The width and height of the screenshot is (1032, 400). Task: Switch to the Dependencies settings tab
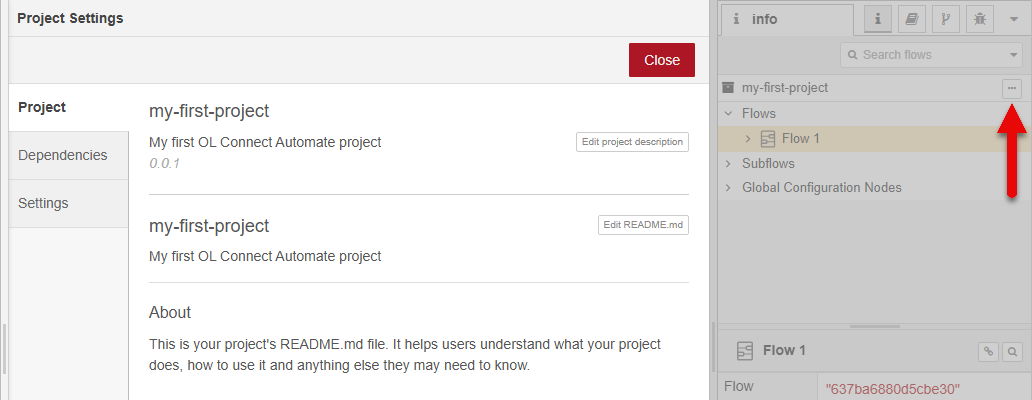[x=63, y=155]
